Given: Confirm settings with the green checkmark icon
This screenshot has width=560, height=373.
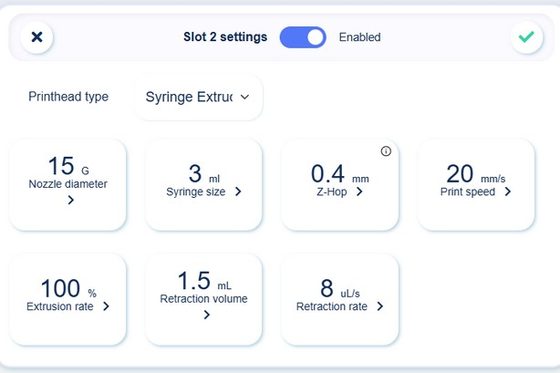Looking at the screenshot, I should point(526,37).
